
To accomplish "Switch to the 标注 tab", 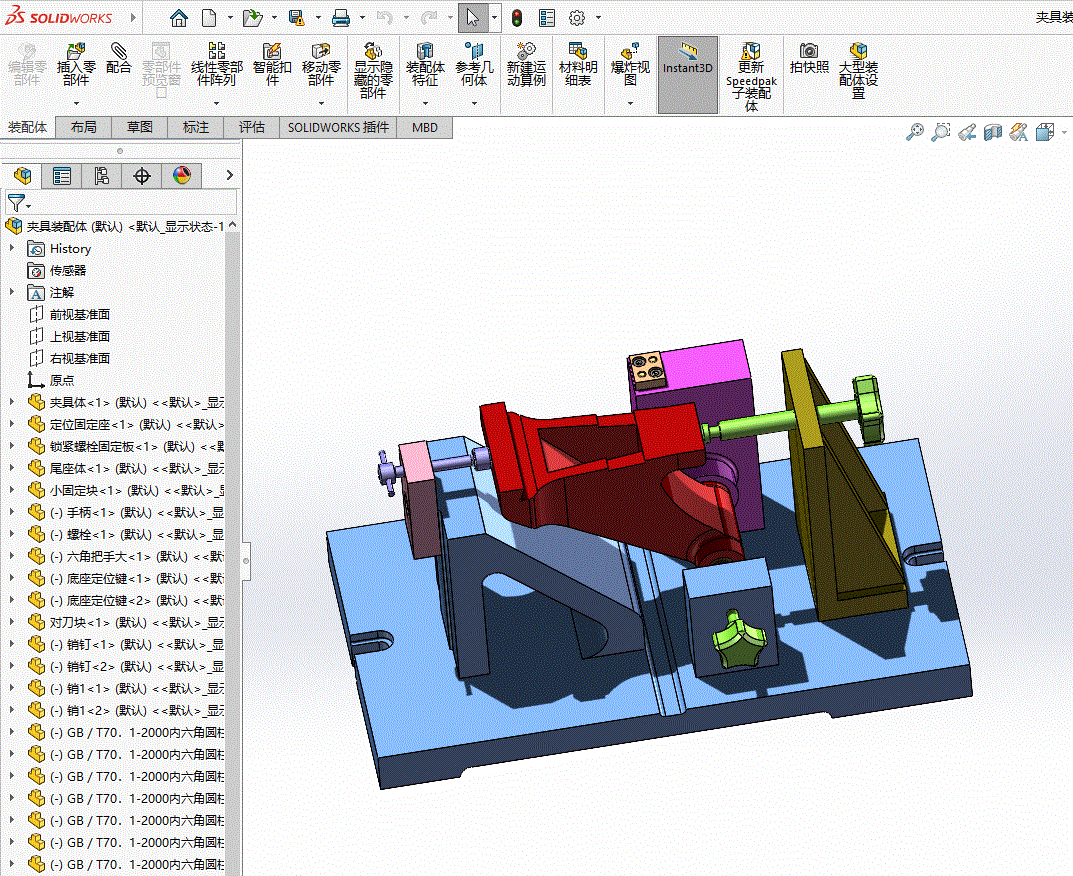I will [x=196, y=127].
